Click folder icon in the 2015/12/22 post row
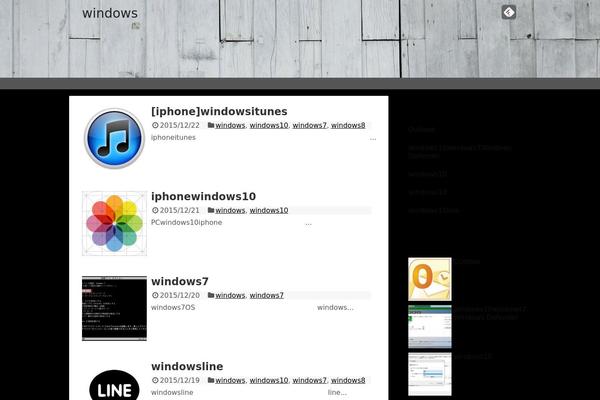 [x=211, y=125]
